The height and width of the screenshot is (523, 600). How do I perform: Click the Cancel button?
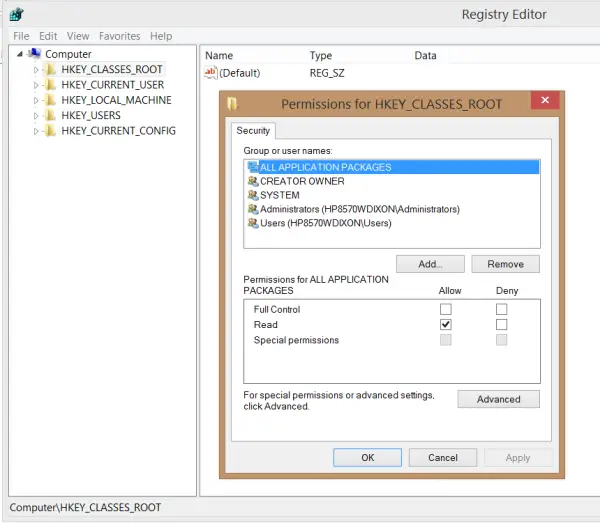(443, 458)
